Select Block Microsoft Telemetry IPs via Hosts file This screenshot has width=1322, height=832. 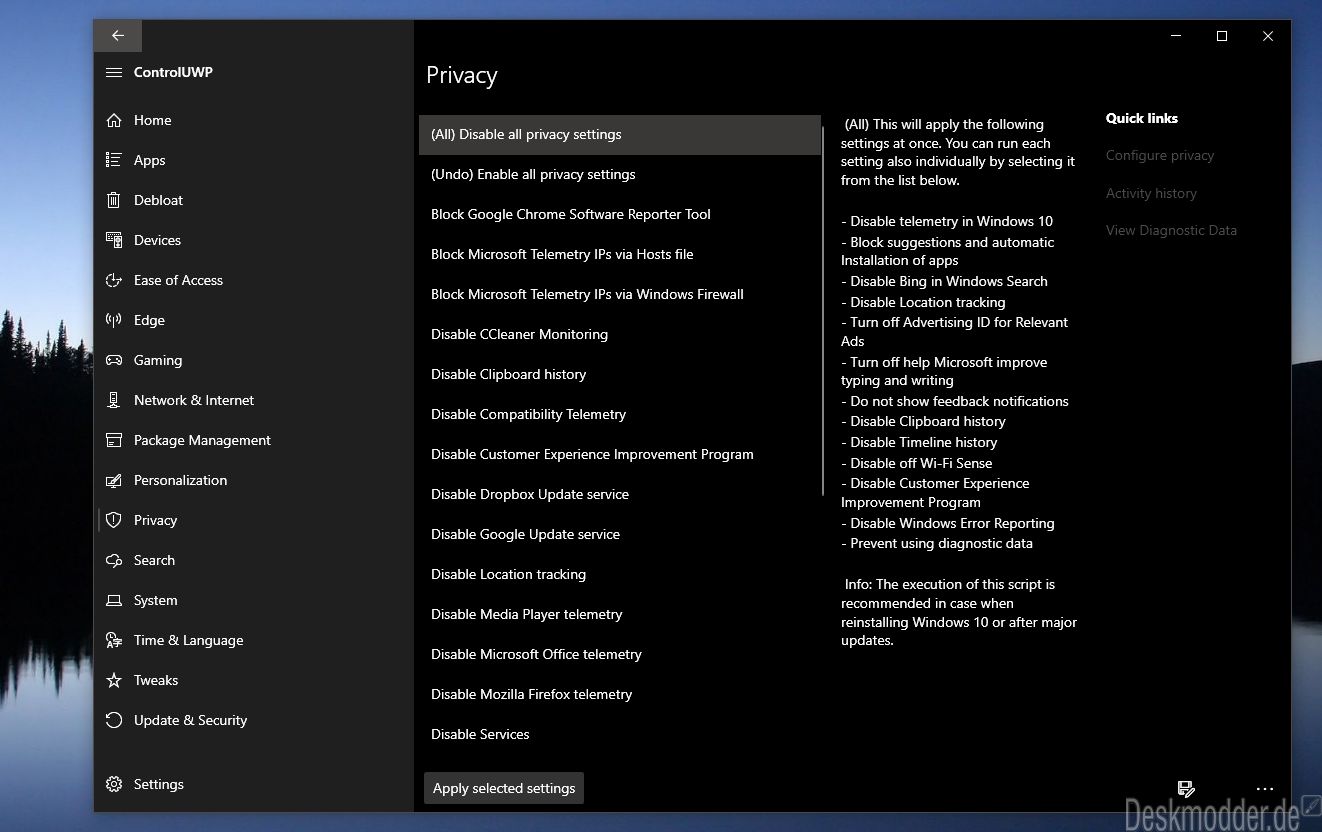(x=620, y=254)
